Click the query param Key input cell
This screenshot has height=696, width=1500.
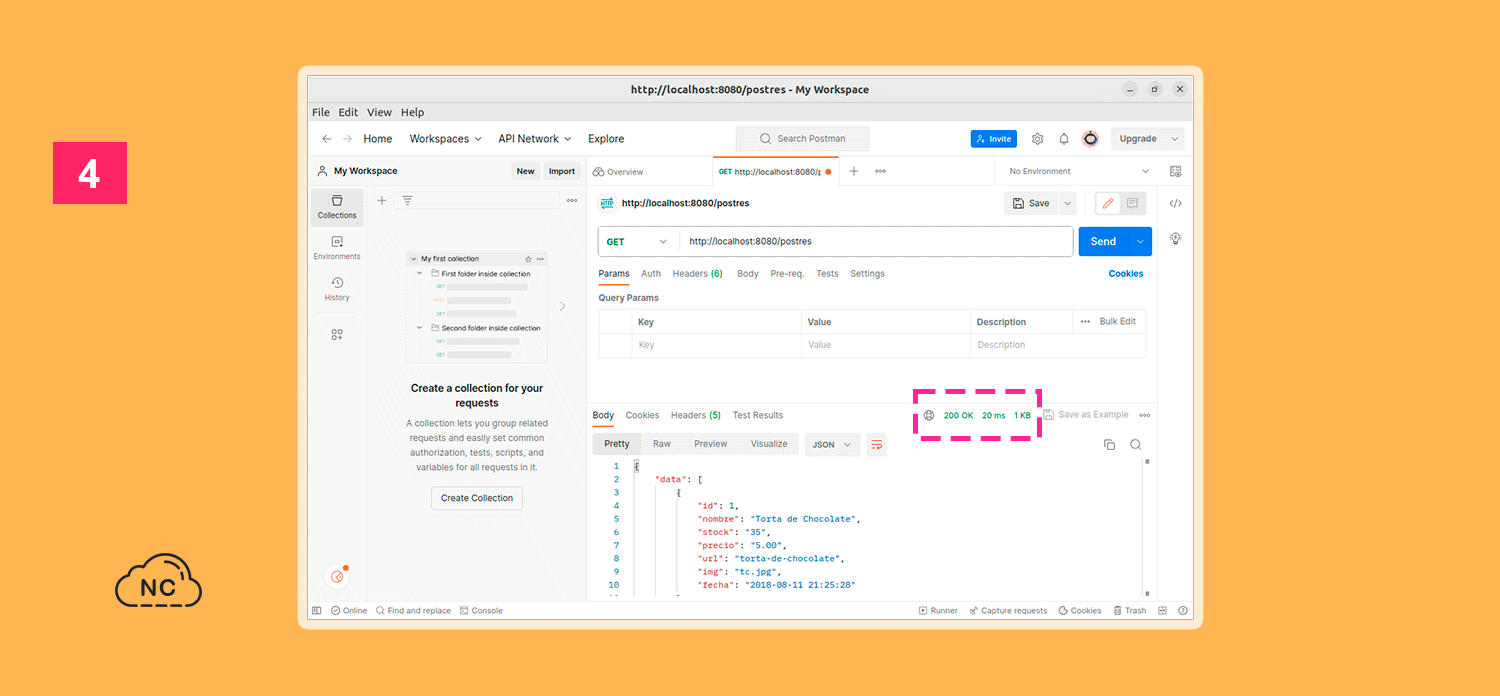[716, 345]
